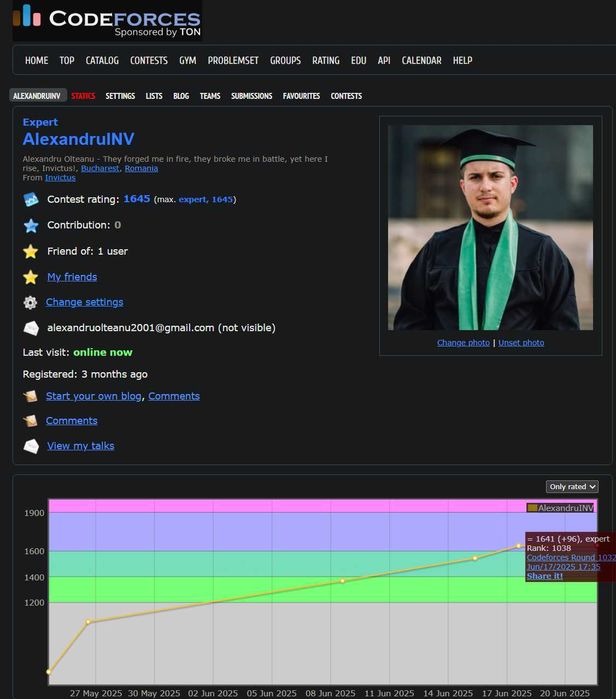Click the online now status text
This screenshot has height=699, width=616.
point(103,353)
